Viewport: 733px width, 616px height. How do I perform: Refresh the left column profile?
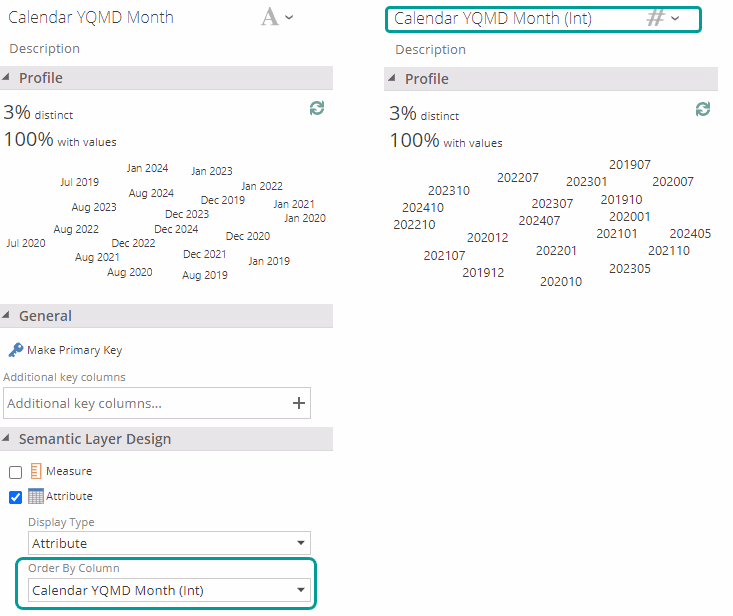[317, 108]
